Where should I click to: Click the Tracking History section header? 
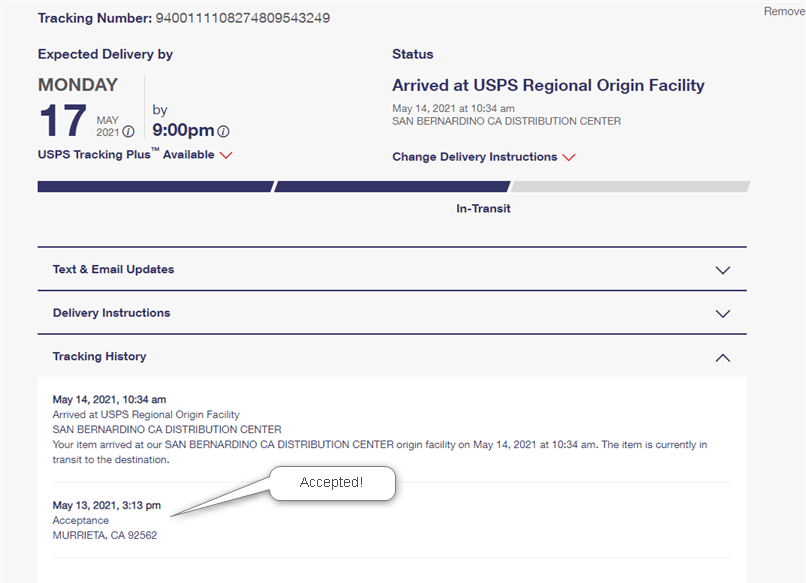tap(99, 356)
